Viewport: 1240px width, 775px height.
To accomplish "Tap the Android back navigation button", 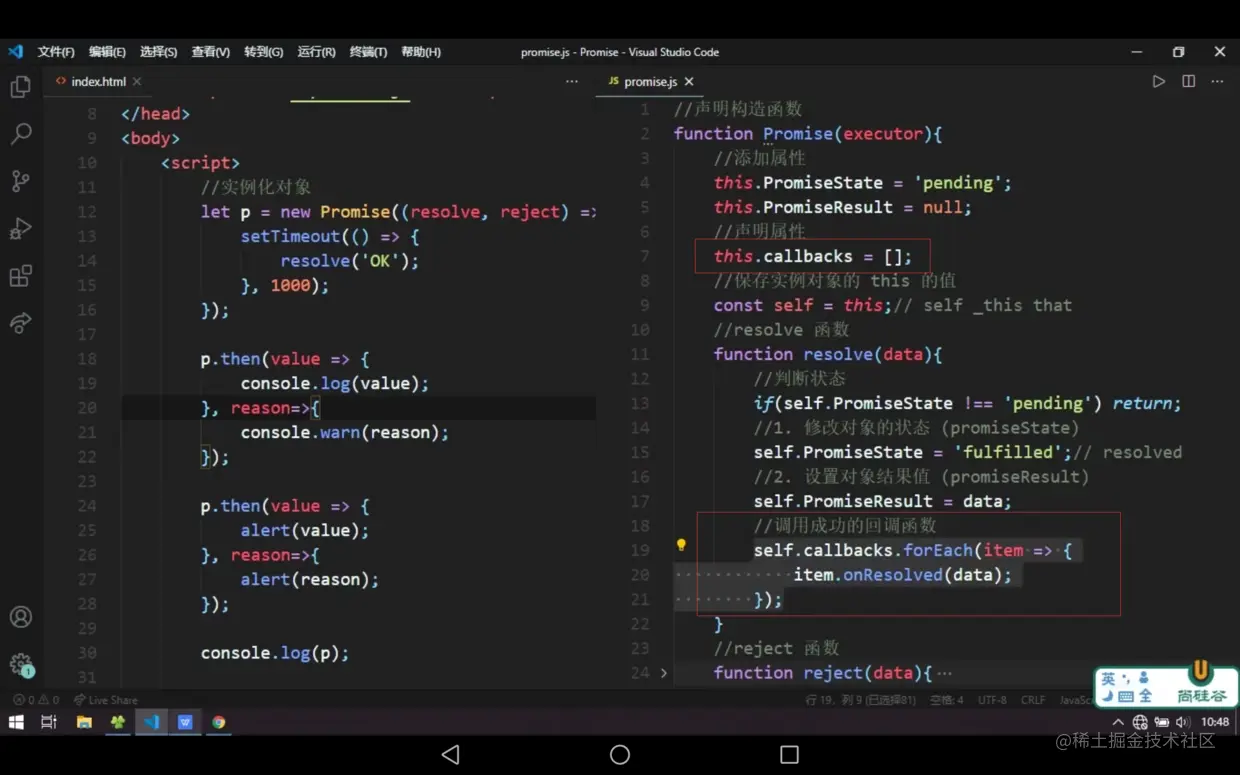I will [x=450, y=754].
